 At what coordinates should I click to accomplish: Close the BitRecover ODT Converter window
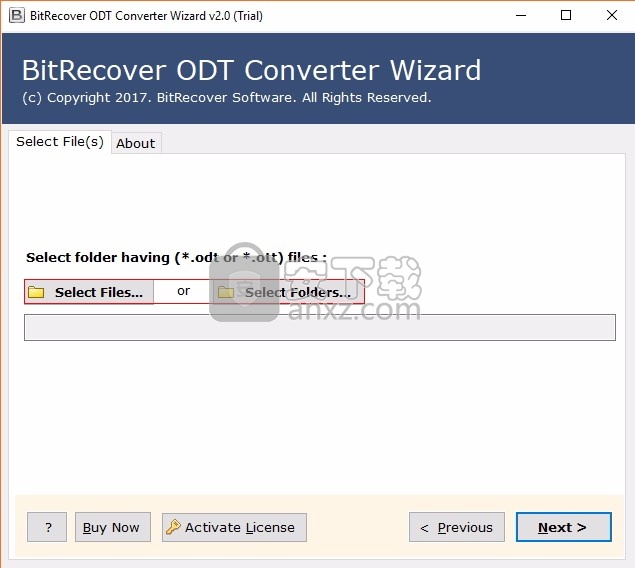pos(611,15)
